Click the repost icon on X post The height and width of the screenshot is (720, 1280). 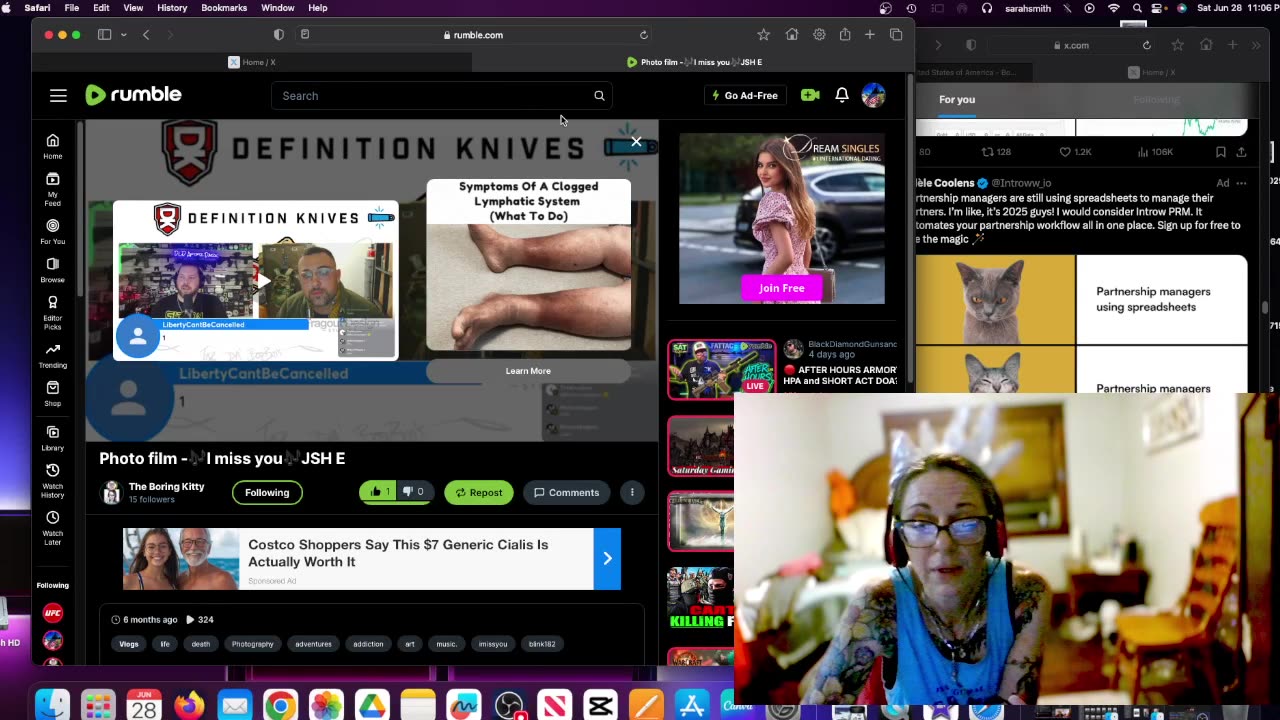pyautogui.click(x=987, y=152)
